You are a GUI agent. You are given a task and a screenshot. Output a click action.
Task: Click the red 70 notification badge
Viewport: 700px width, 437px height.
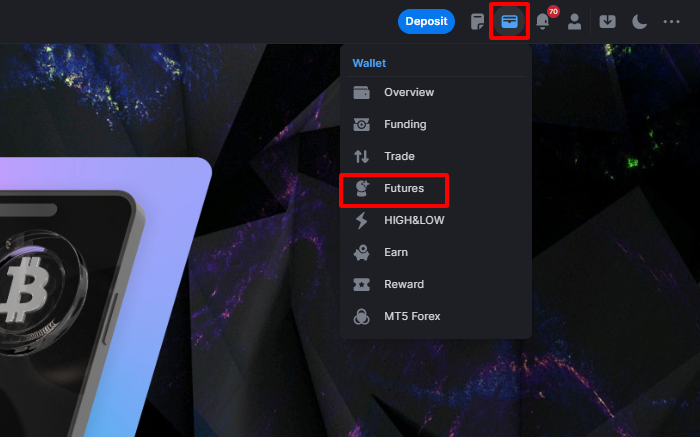coord(553,12)
